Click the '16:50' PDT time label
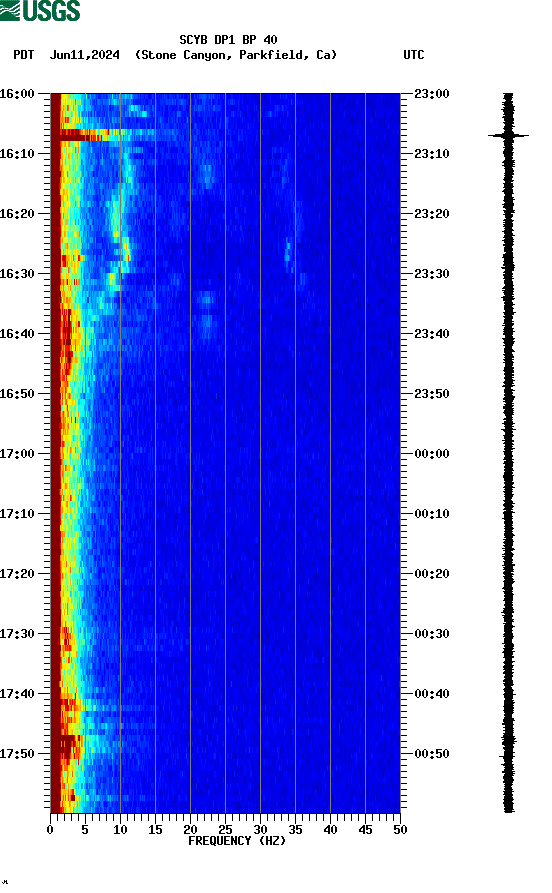Image resolution: width=552 pixels, height=893 pixels. (x=17, y=394)
